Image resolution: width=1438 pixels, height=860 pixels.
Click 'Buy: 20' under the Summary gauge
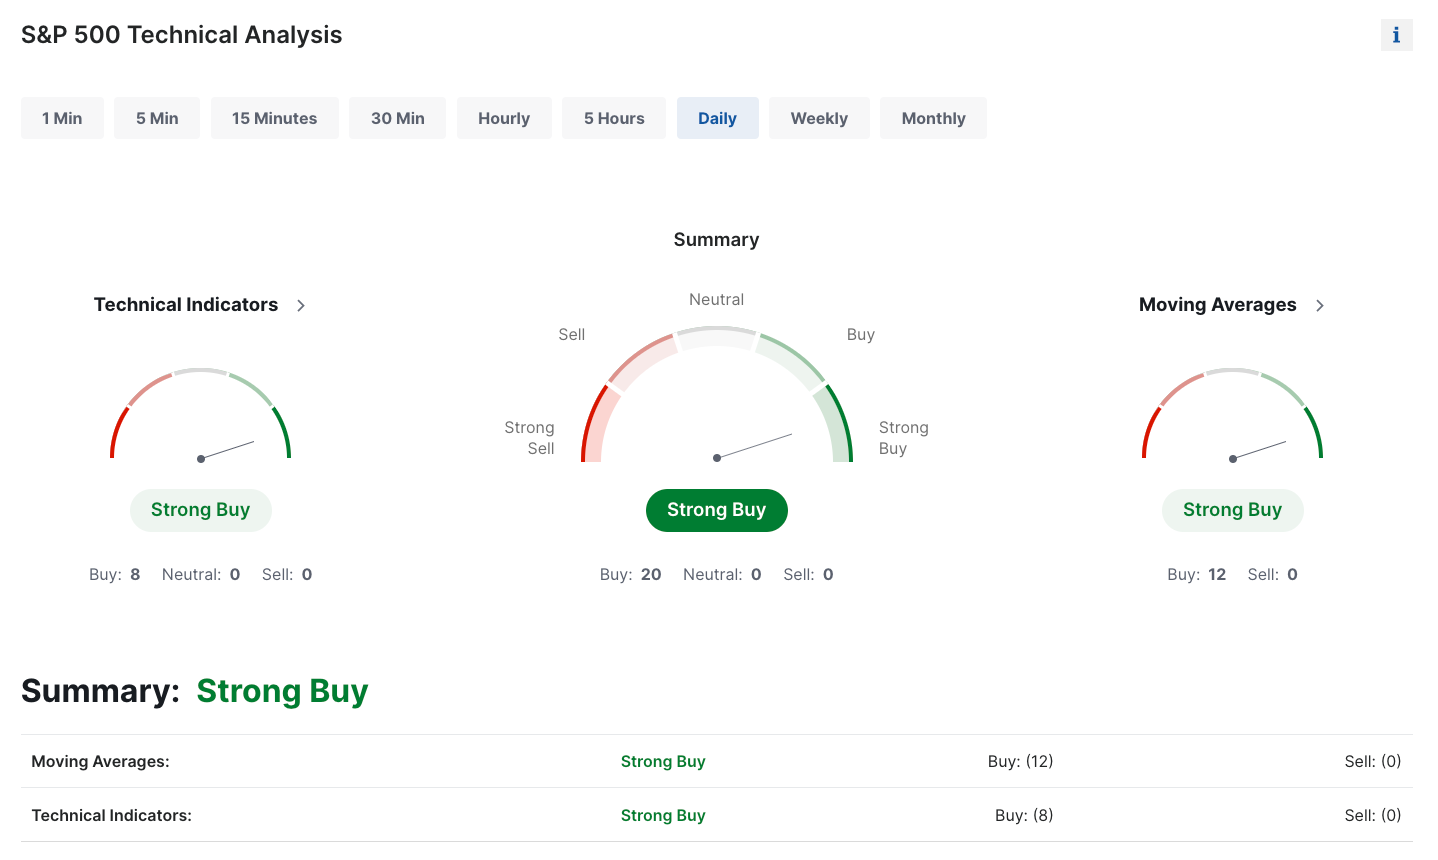pyautogui.click(x=631, y=575)
